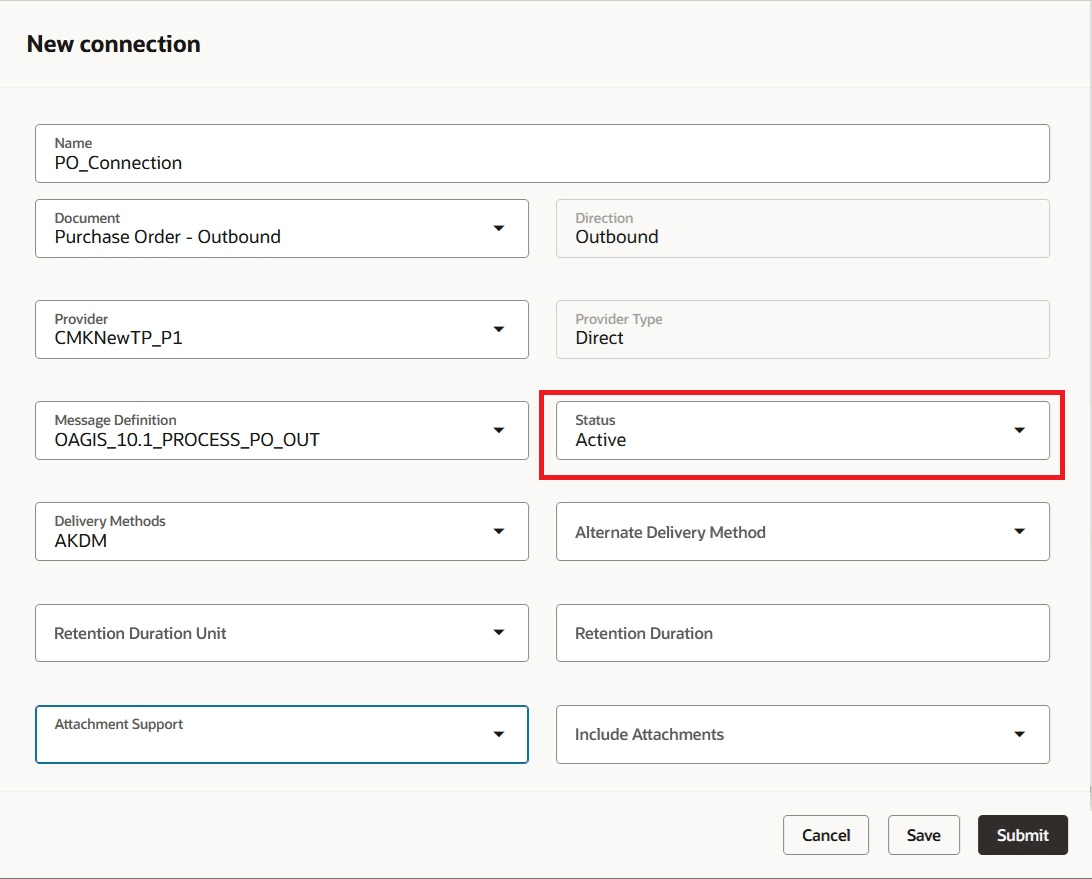Expand the Status dropdown arrow
The height and width of the screenshot is (879, 1092).
pos(1019,431)
